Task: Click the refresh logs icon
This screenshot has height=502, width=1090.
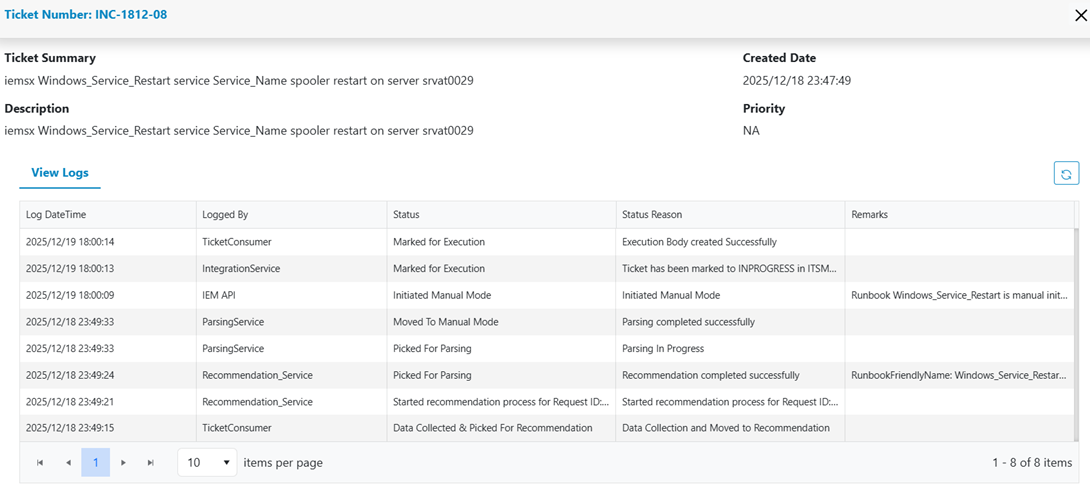Action: tap(1066, 174)
